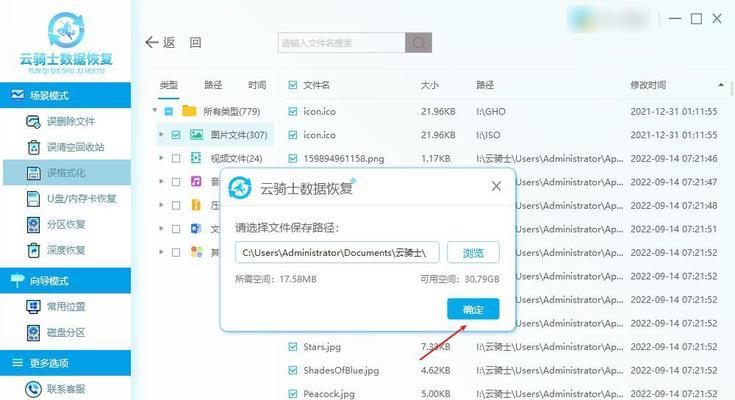Click the file list vertical scrollbar
735x400 pixels.
pos(732,89)
